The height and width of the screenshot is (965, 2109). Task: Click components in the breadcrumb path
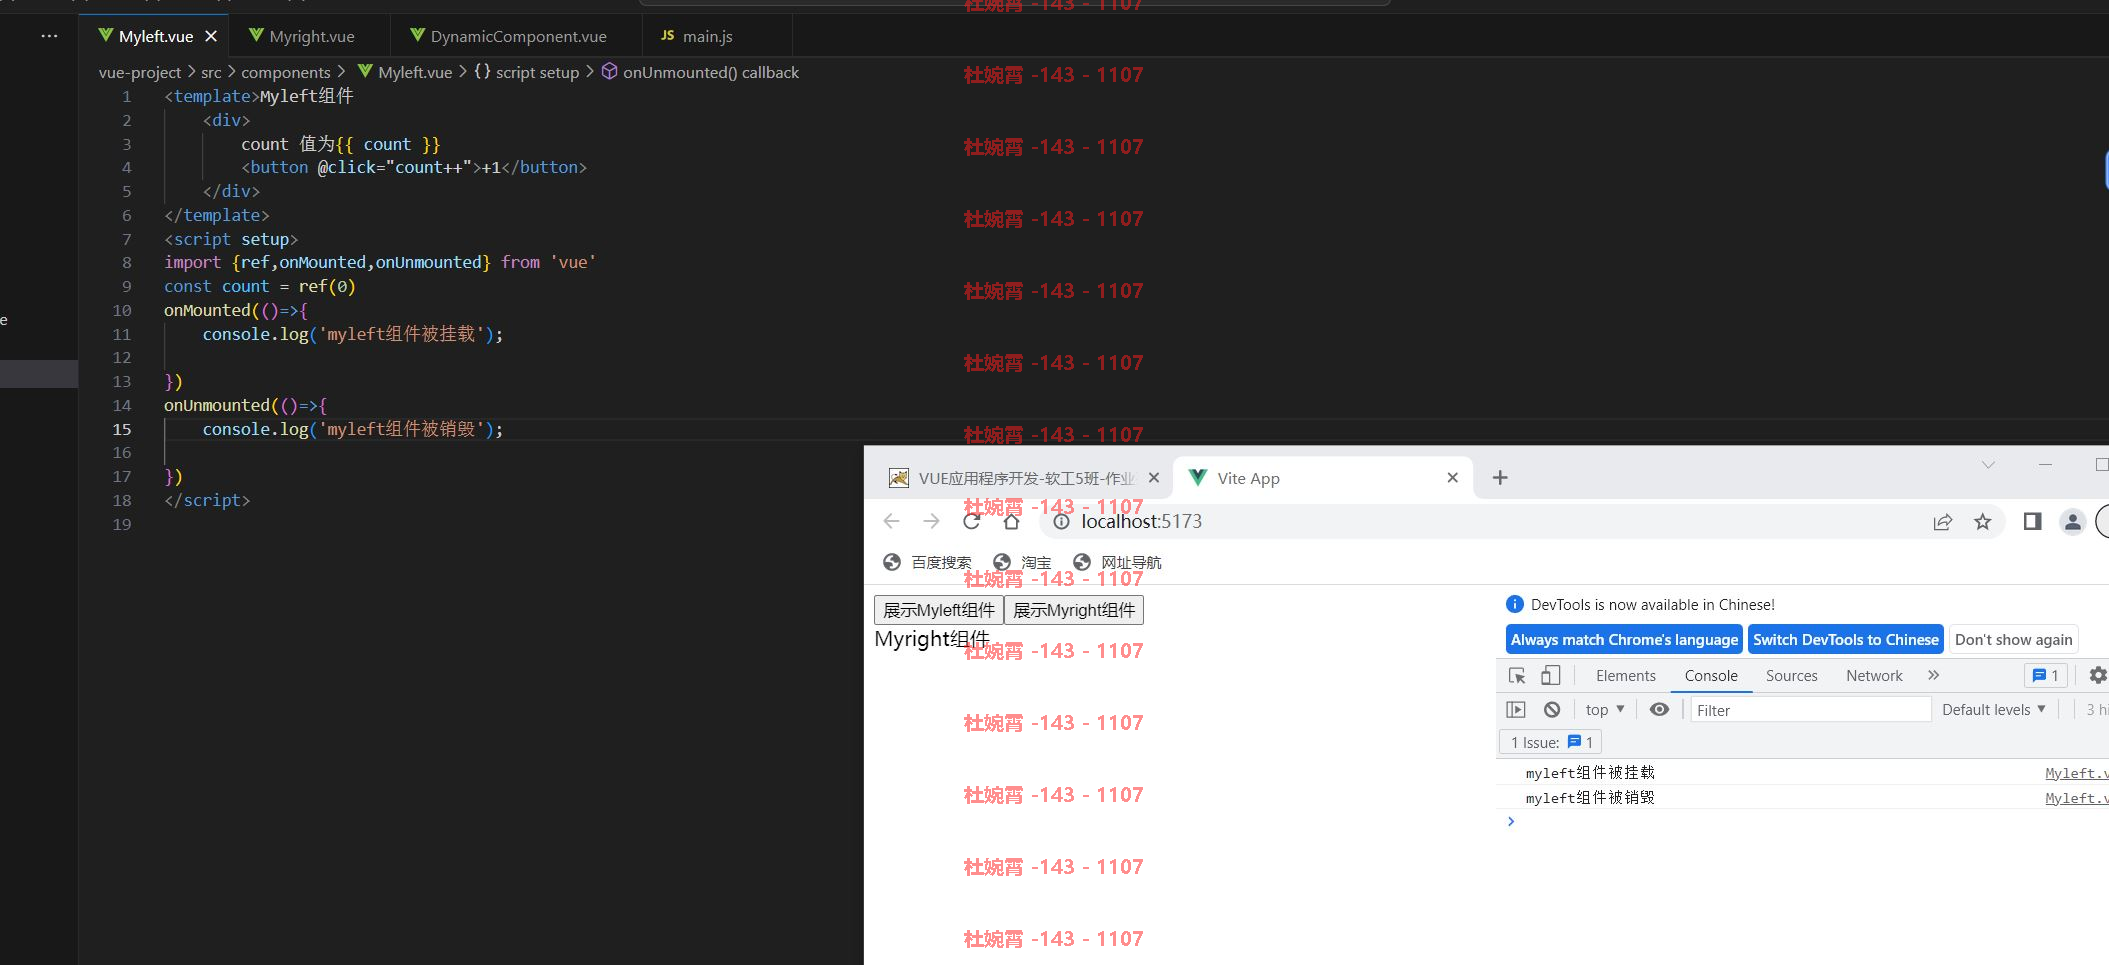(285, 72)
